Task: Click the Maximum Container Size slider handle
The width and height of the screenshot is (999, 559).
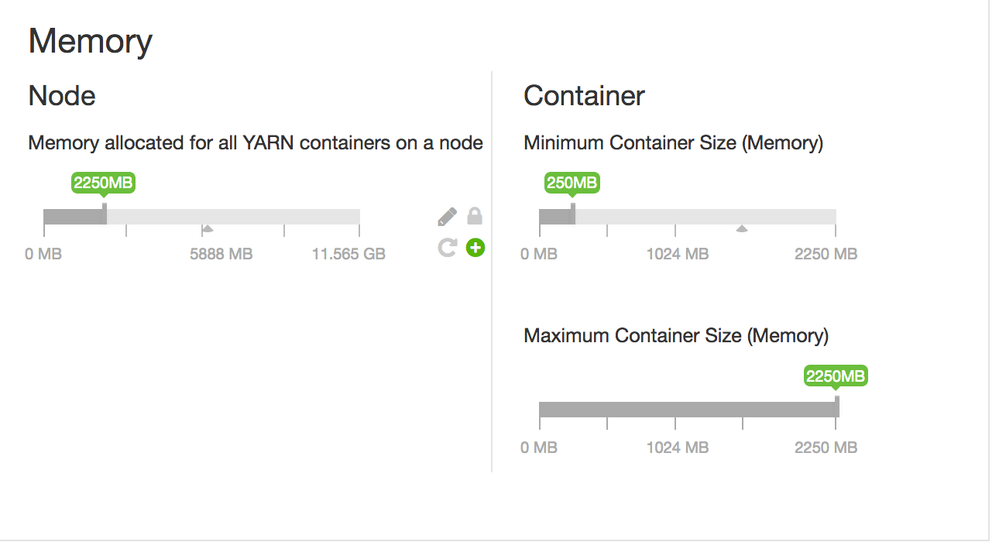Action: click(837, 408)
